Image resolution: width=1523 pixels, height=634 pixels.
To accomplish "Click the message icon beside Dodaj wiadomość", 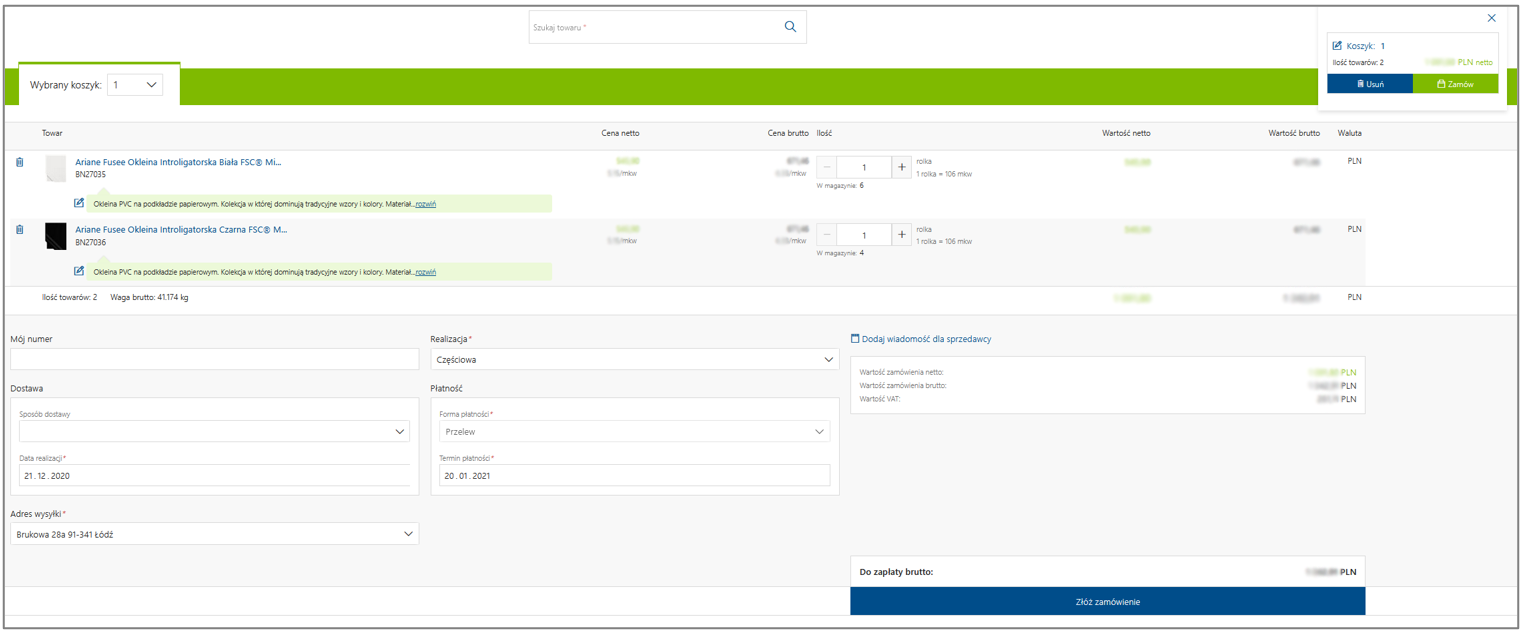I will coord(855,339).
